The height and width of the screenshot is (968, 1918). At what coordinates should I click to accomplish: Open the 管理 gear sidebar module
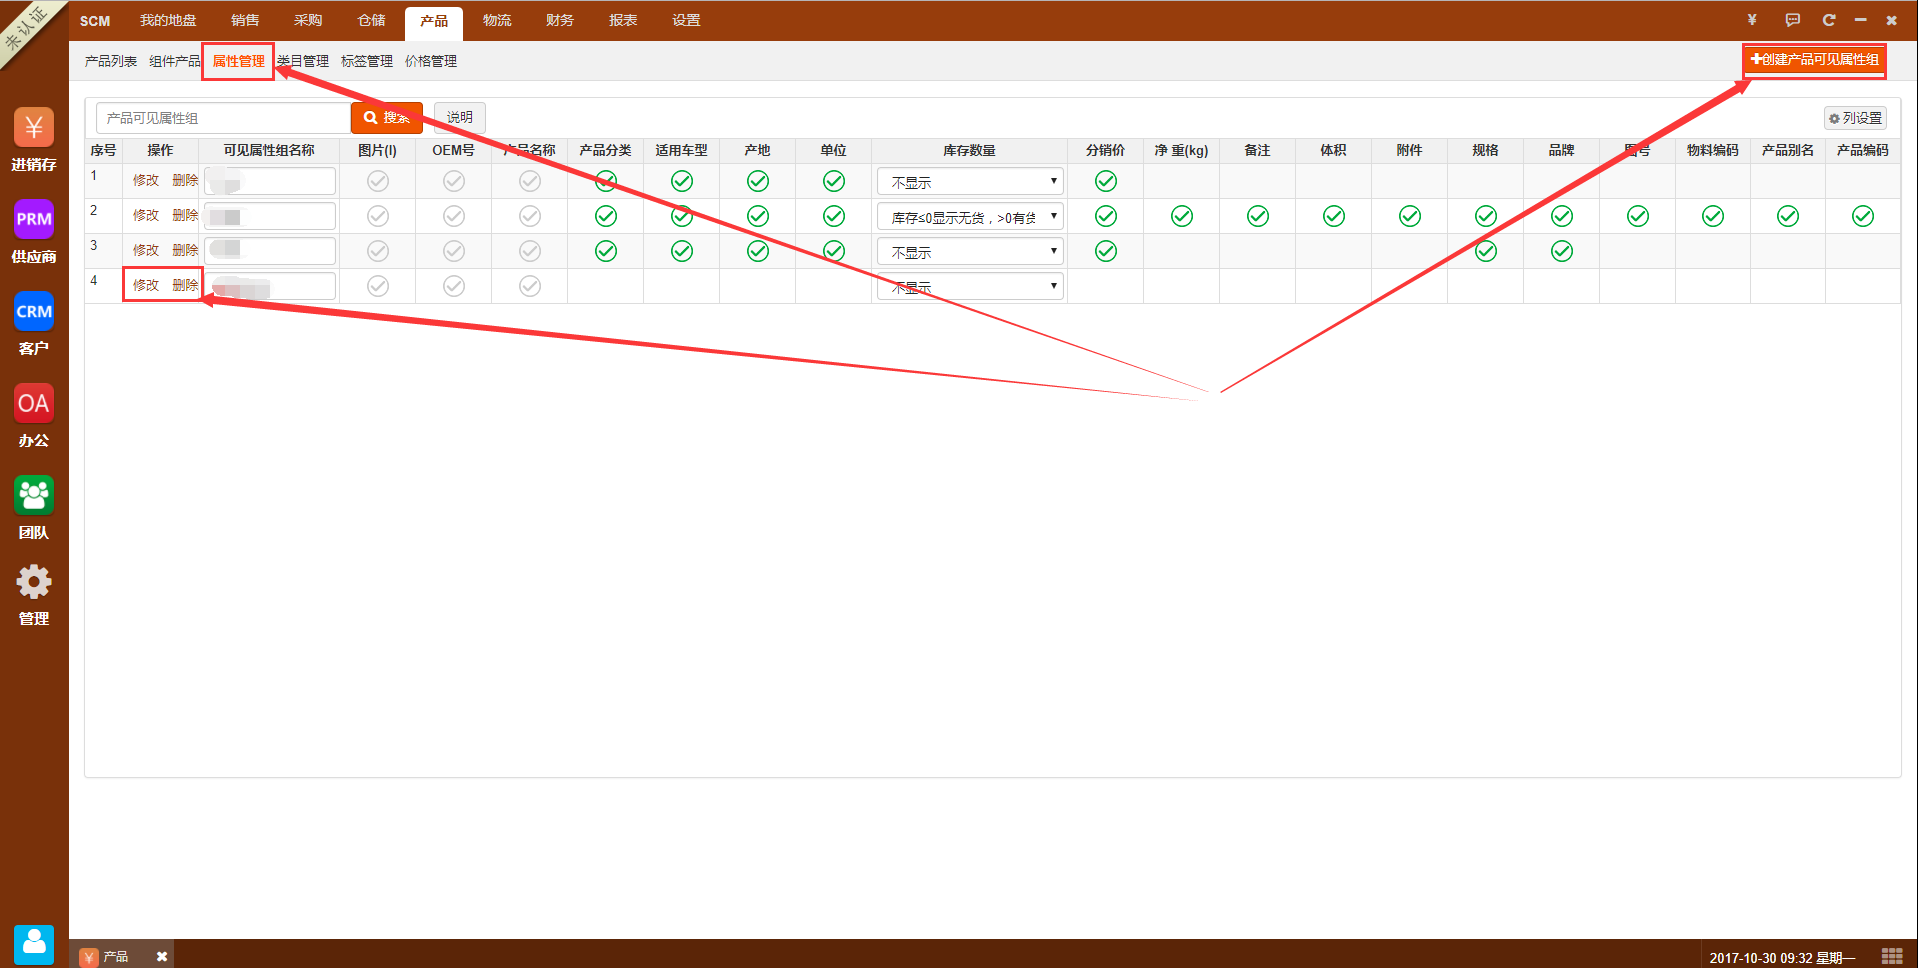[x=34, y=595]
